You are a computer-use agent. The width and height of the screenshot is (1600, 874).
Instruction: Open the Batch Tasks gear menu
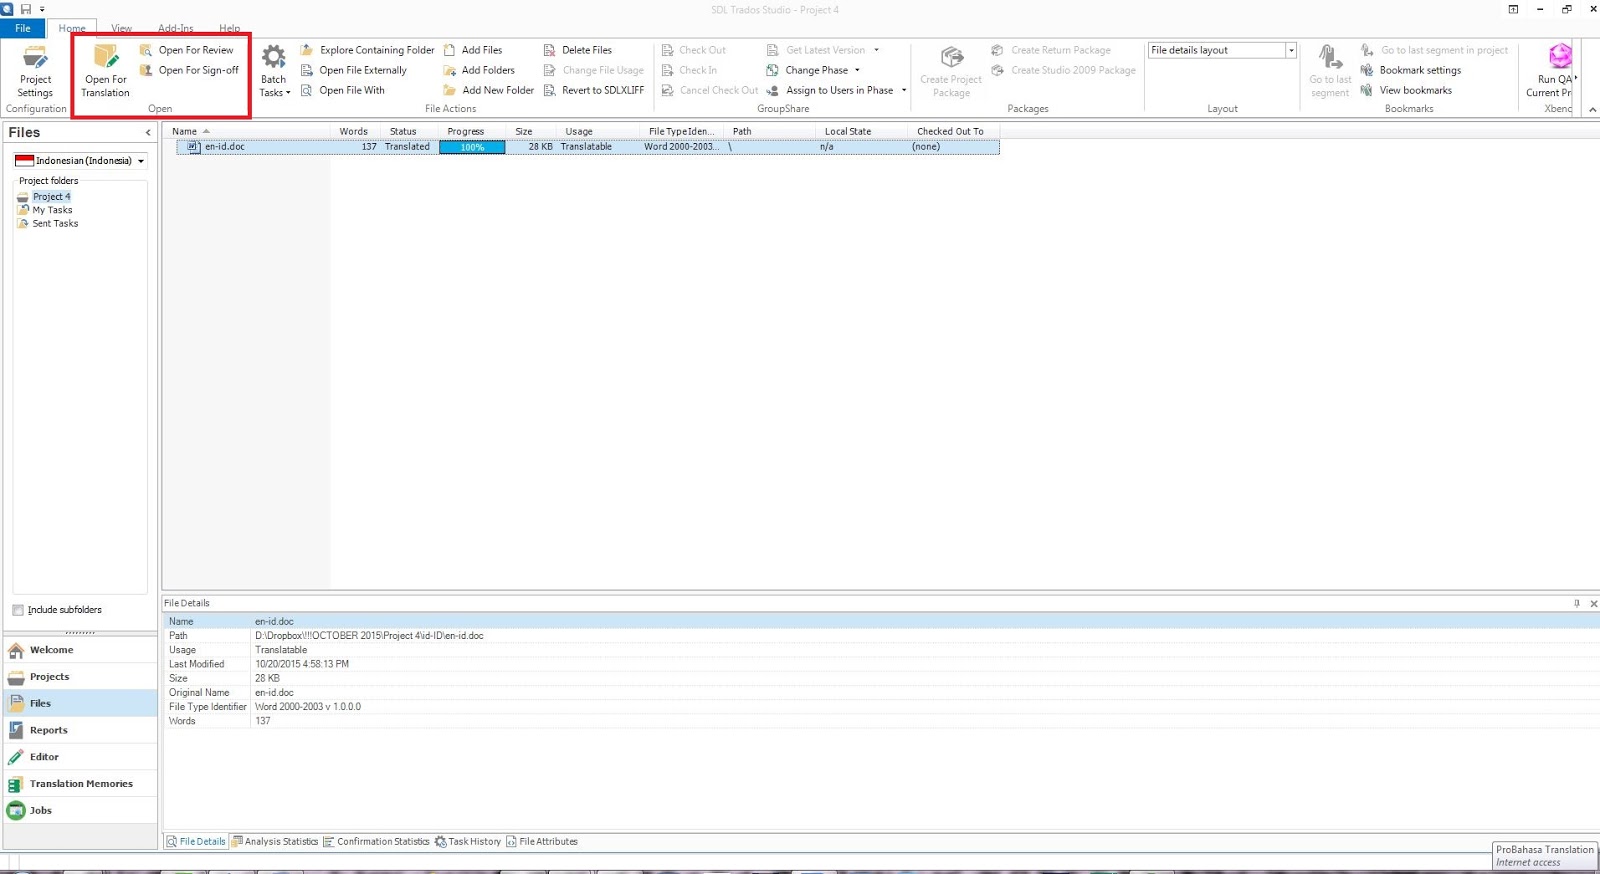(x=274, y=70)
